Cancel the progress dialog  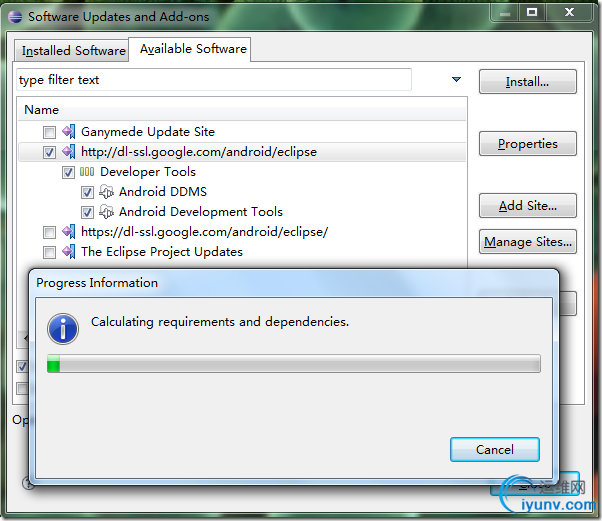(495, 450)
